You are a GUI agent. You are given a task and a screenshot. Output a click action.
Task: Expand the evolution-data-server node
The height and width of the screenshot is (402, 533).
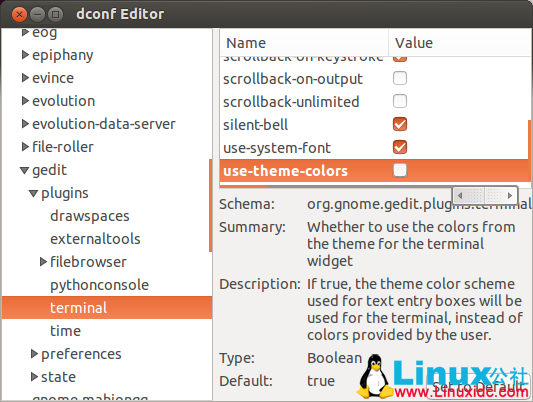25,124
